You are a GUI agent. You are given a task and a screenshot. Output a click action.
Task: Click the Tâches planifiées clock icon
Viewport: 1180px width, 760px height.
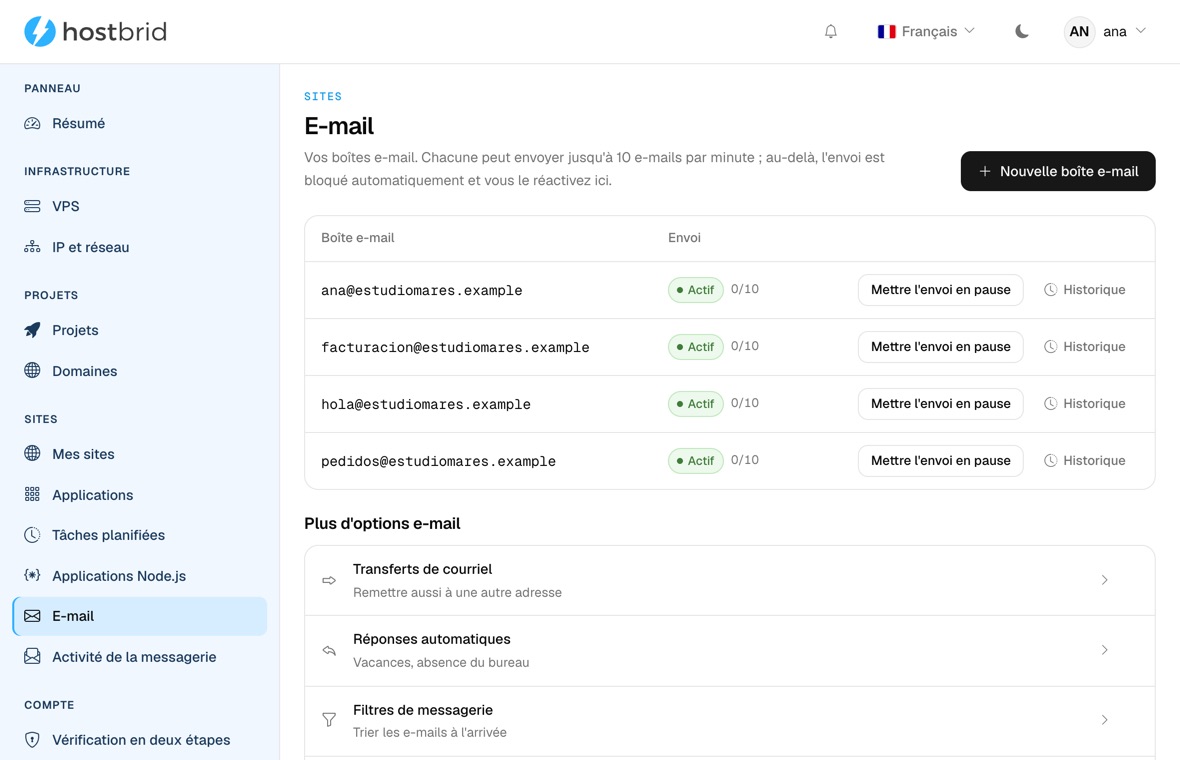pyautogui.click(x=32, y=535)
